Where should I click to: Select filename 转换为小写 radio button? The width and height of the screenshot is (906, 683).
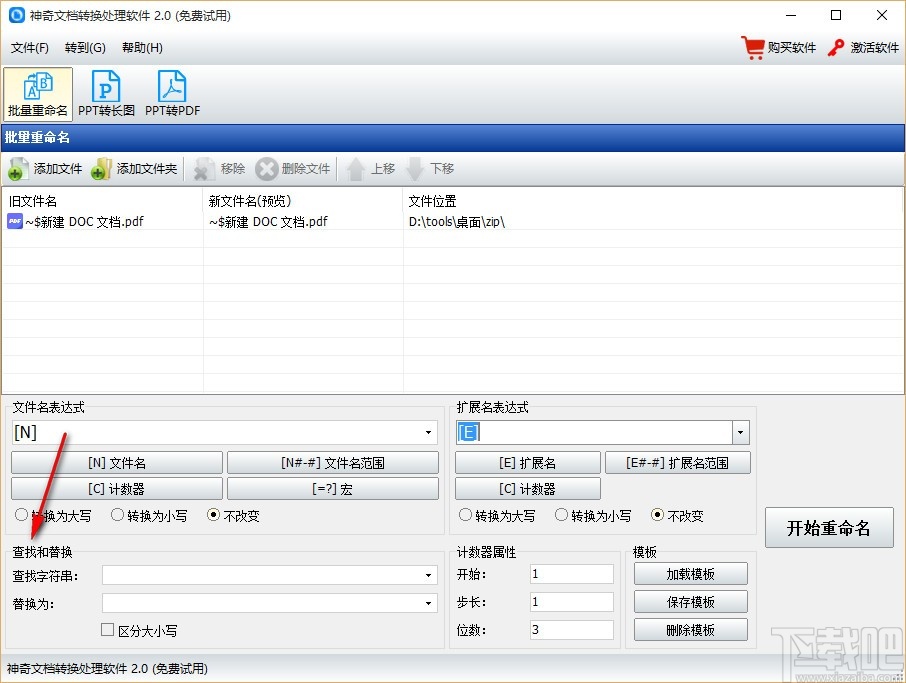117,515
